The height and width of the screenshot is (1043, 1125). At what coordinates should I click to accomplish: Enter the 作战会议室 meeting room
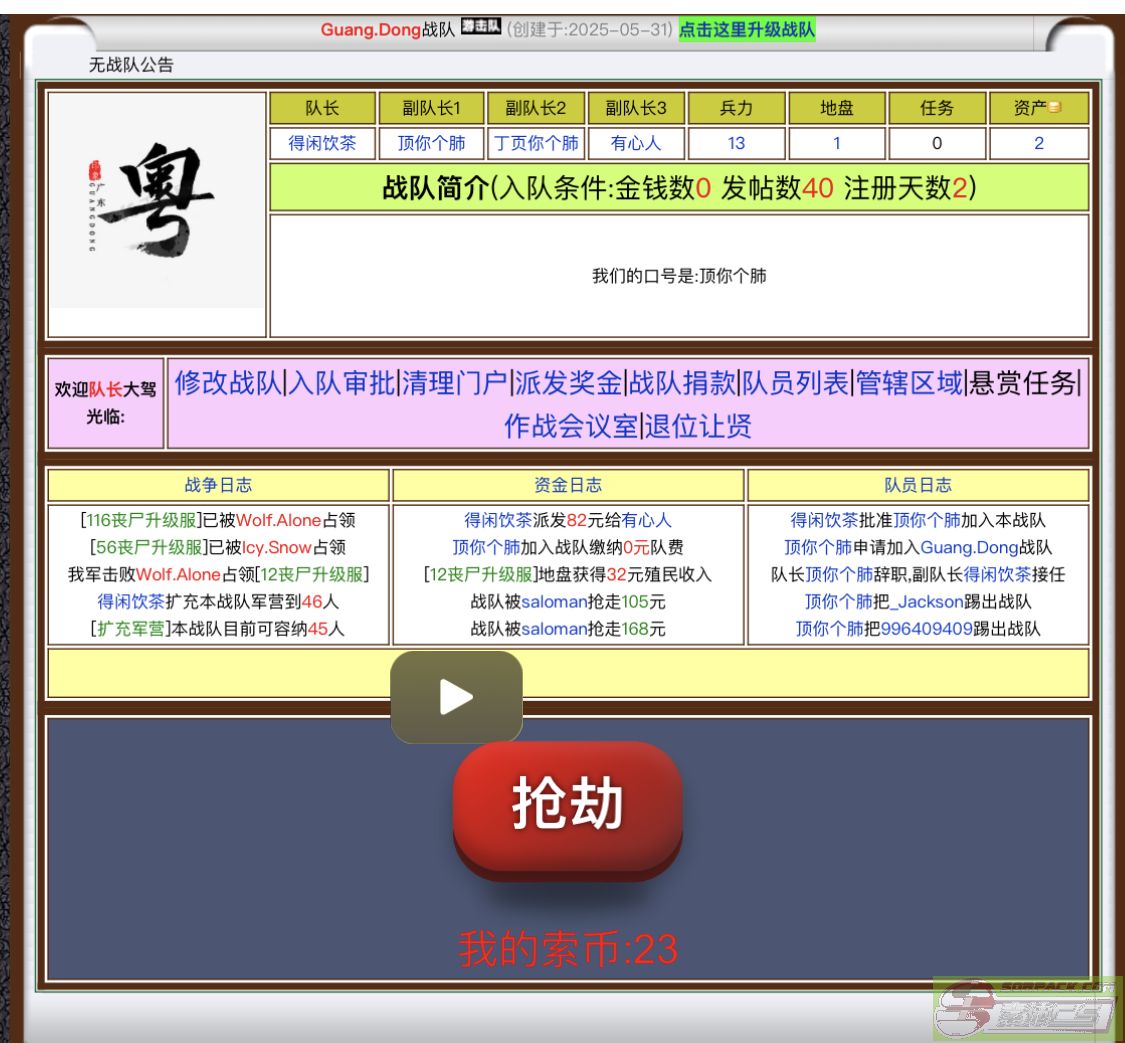coord(570,427)
